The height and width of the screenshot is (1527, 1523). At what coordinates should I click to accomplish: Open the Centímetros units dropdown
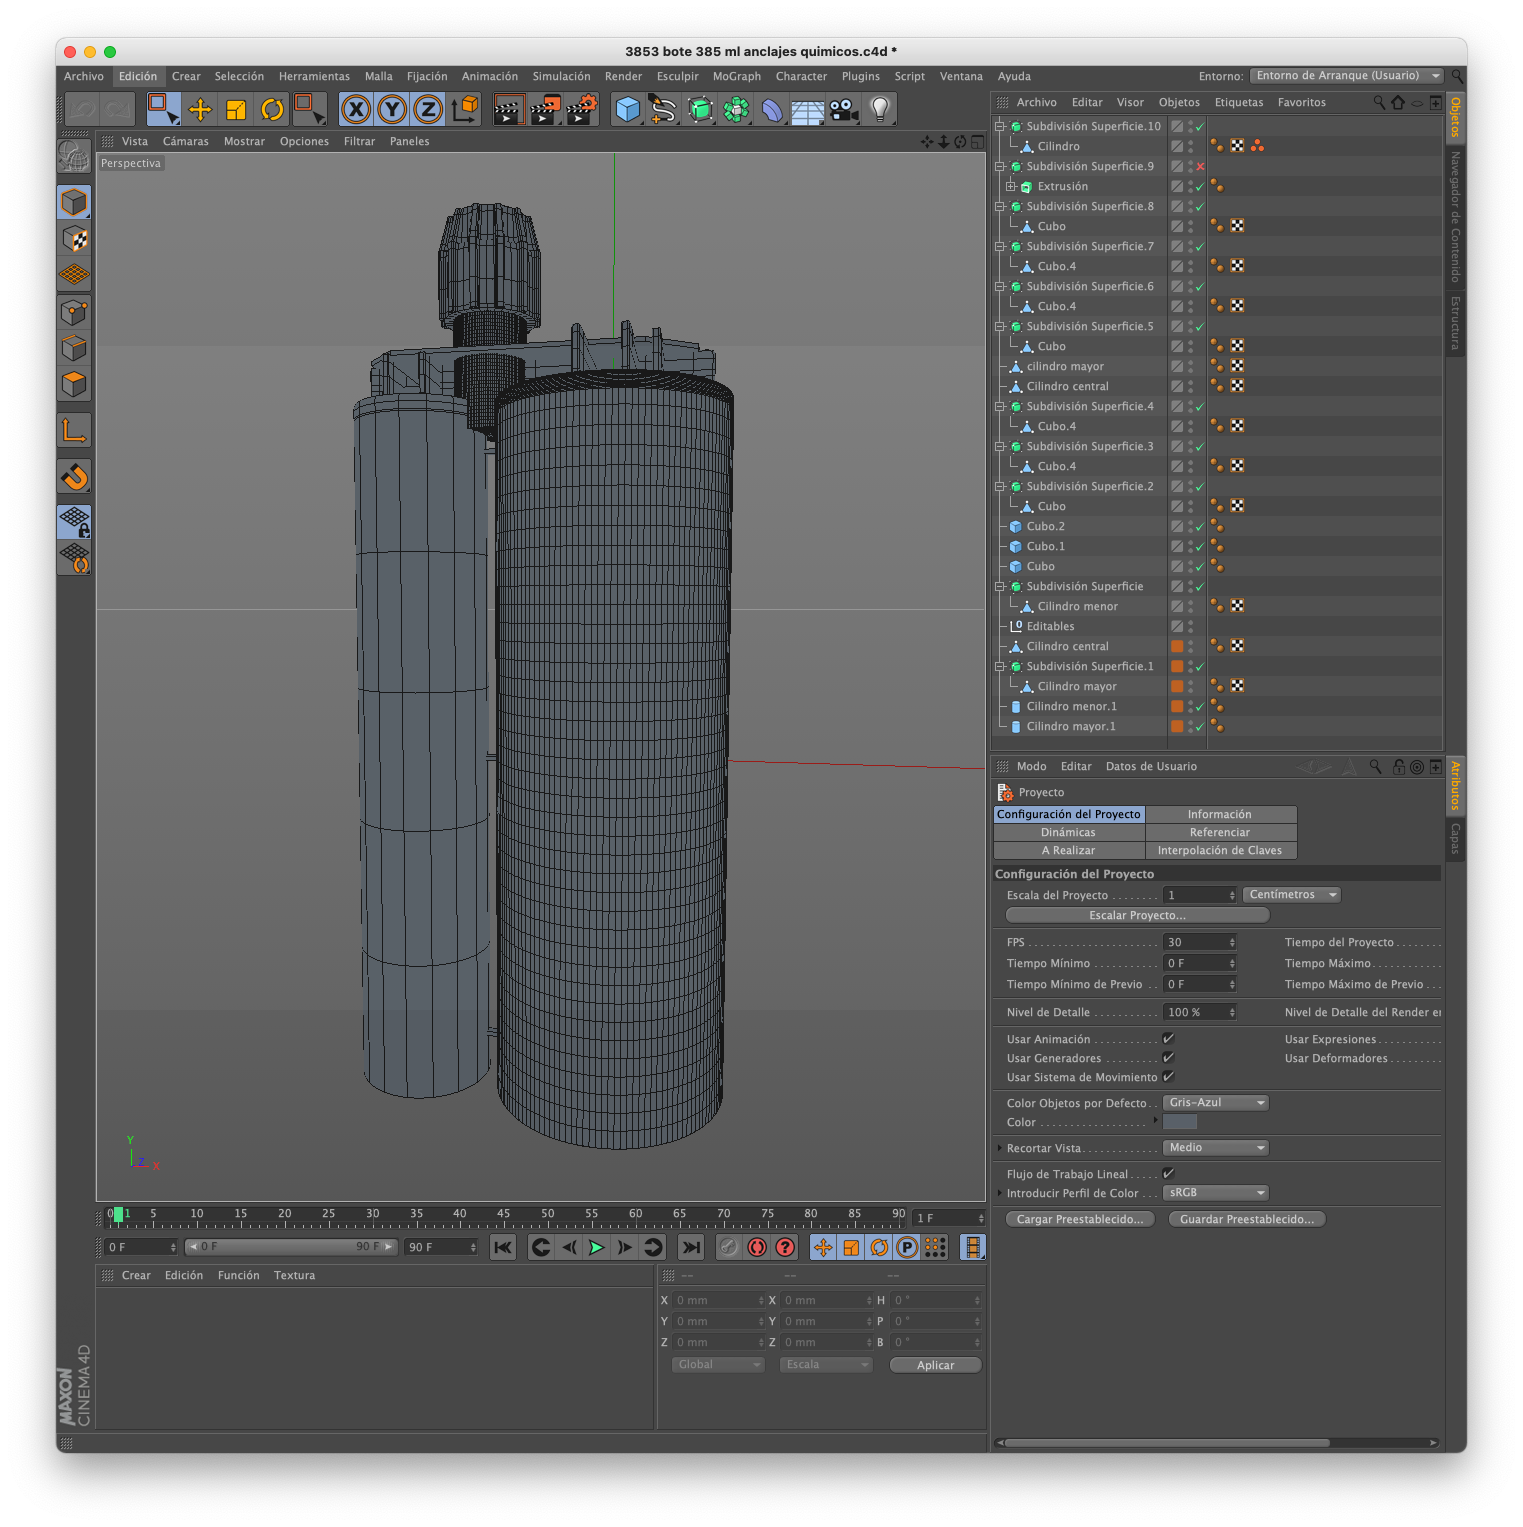click(1291, 895)
